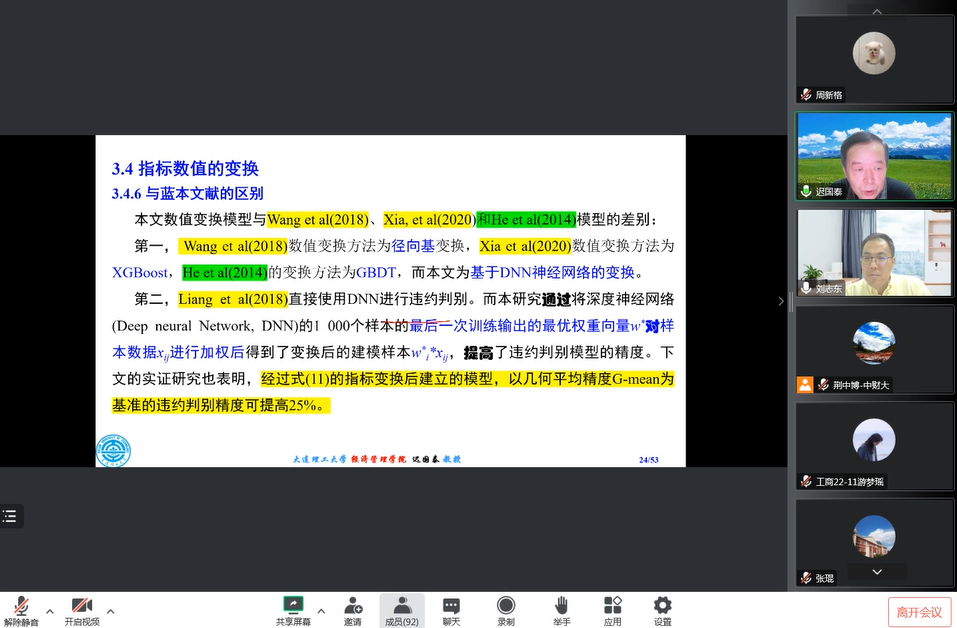Raise hand using the hand icon
This screenshot has width=957, height=628.
point(561,606)
